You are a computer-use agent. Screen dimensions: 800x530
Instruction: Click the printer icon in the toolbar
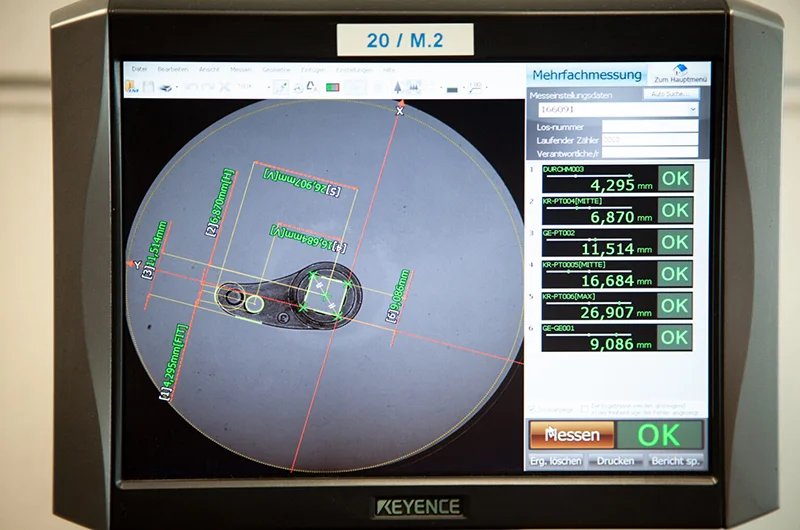165,87
